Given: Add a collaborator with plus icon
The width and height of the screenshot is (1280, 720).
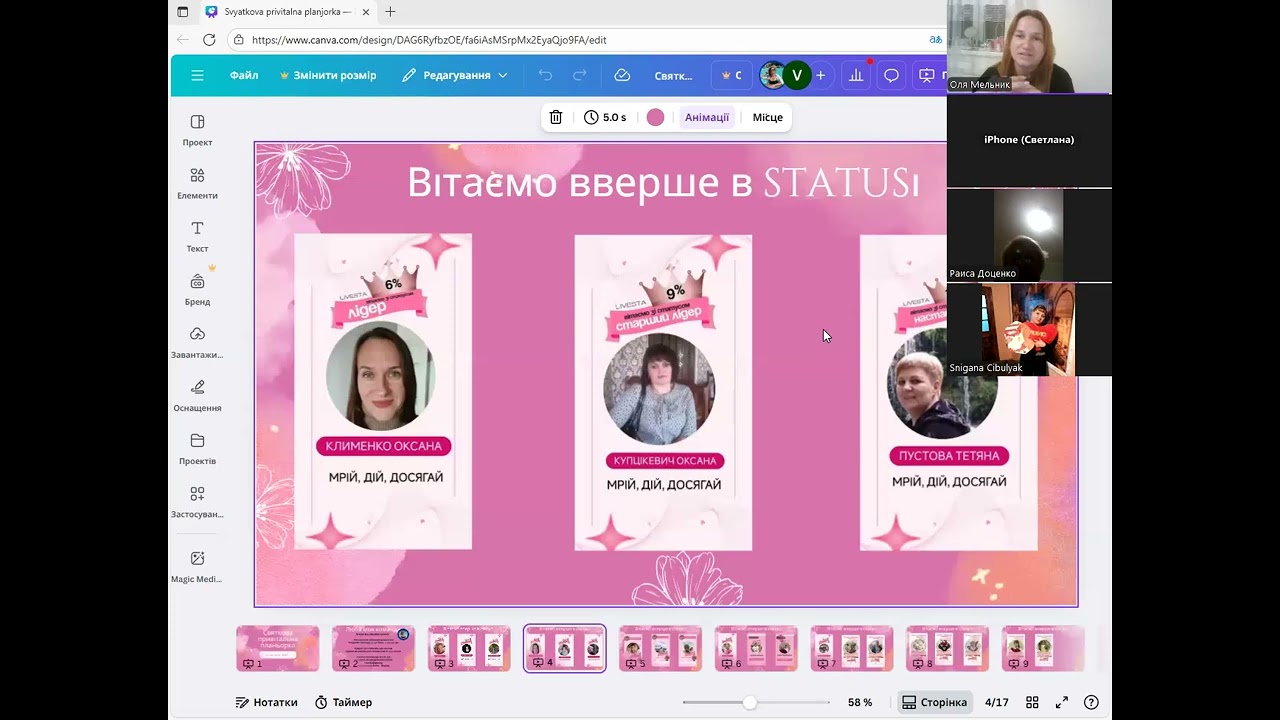Looking at the screenshot, I should 820,75.
